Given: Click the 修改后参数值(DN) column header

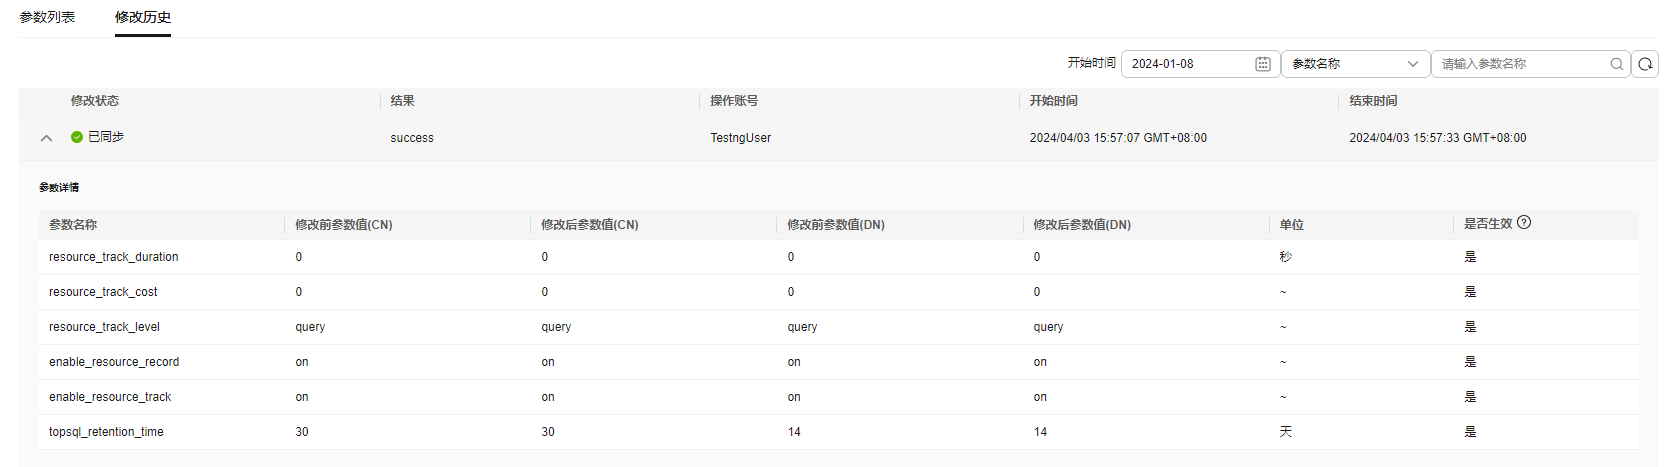Looking at the screenshot, I should coord(1082,225).
